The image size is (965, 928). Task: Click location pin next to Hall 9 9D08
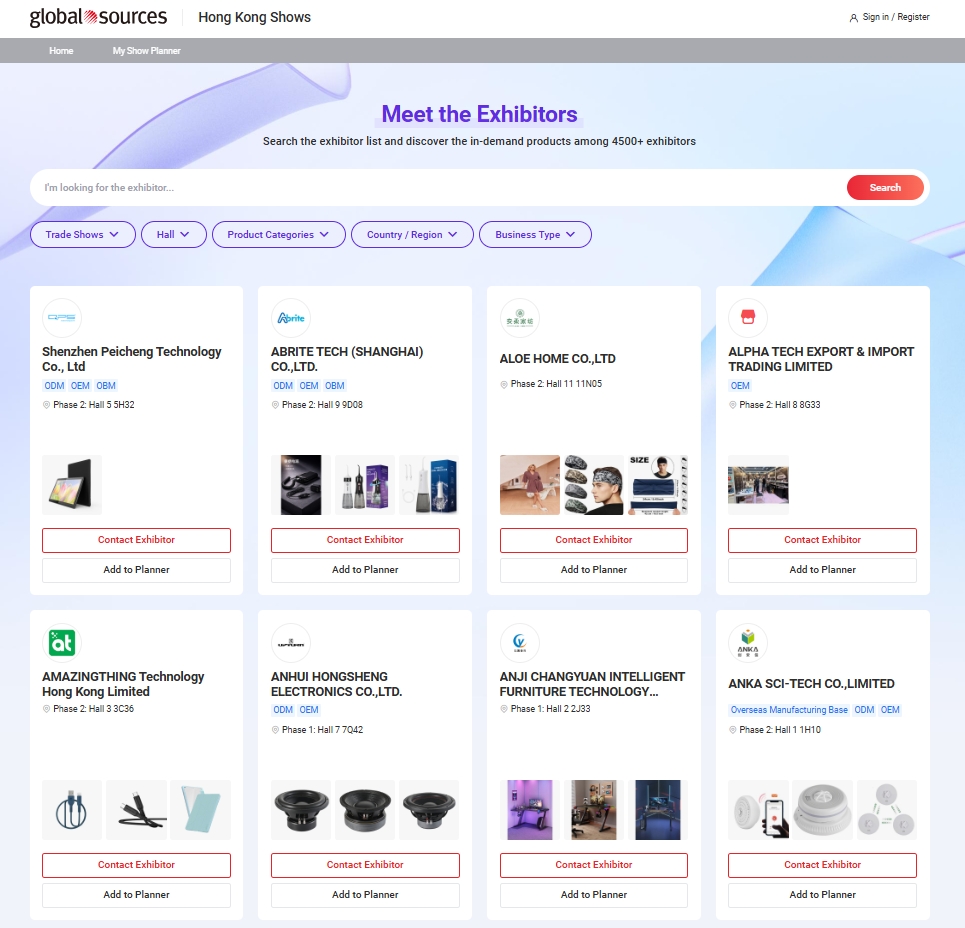click(x=275, y=405)
